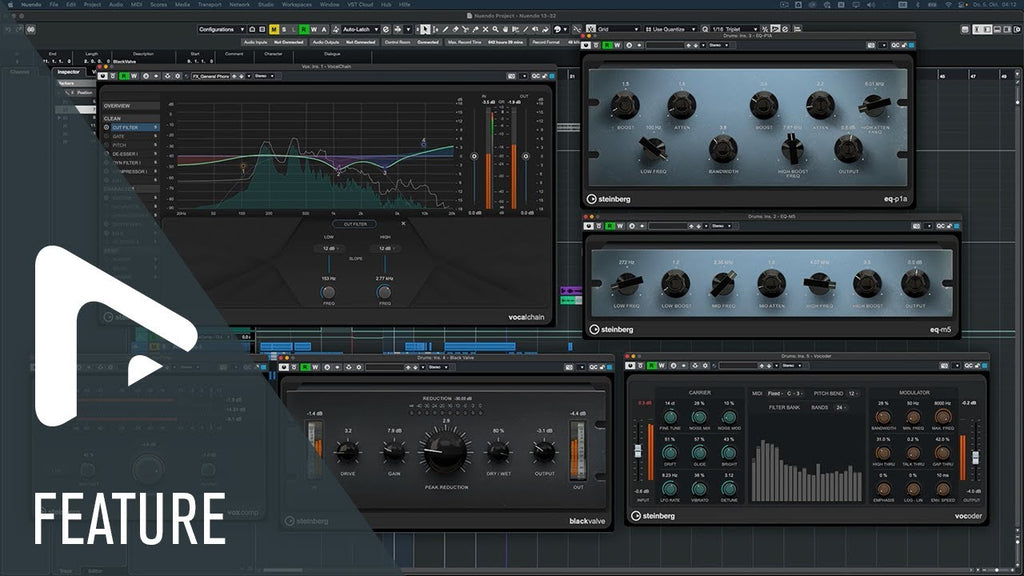Click Vocoder OUTPUT fader handle

pyautogui.click(x=975, y=457)
